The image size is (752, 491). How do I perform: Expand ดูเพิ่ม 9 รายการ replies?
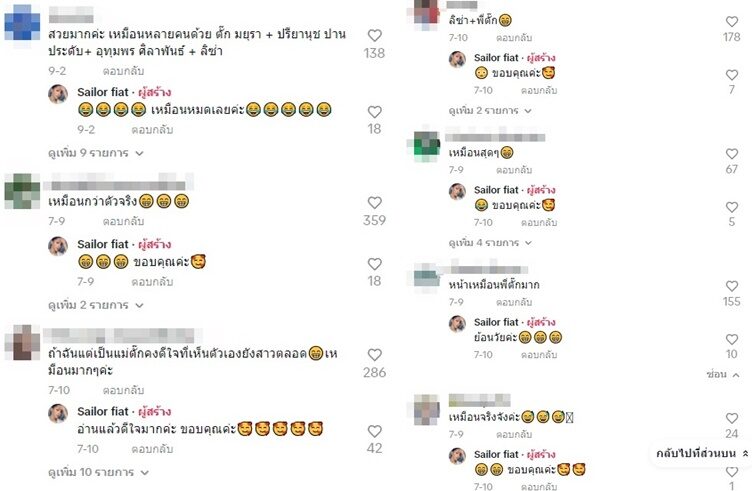pos(96,153)
